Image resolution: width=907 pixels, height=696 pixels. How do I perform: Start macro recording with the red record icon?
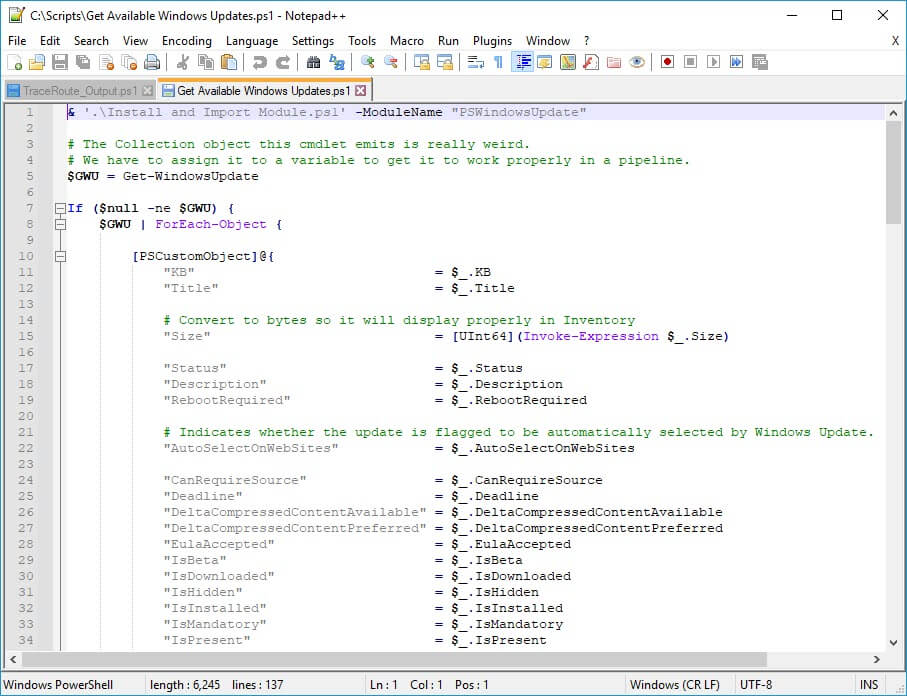(x=667, y=62)
